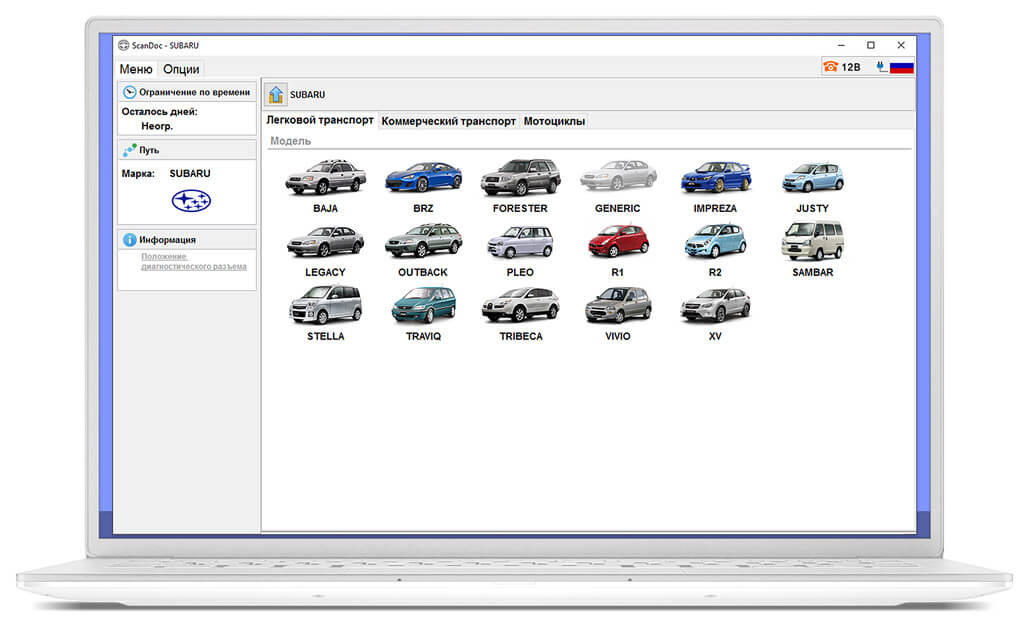Screen dimensions: 1024x626
Task: Select the STELLA car icon
Action: coord(325,305)
